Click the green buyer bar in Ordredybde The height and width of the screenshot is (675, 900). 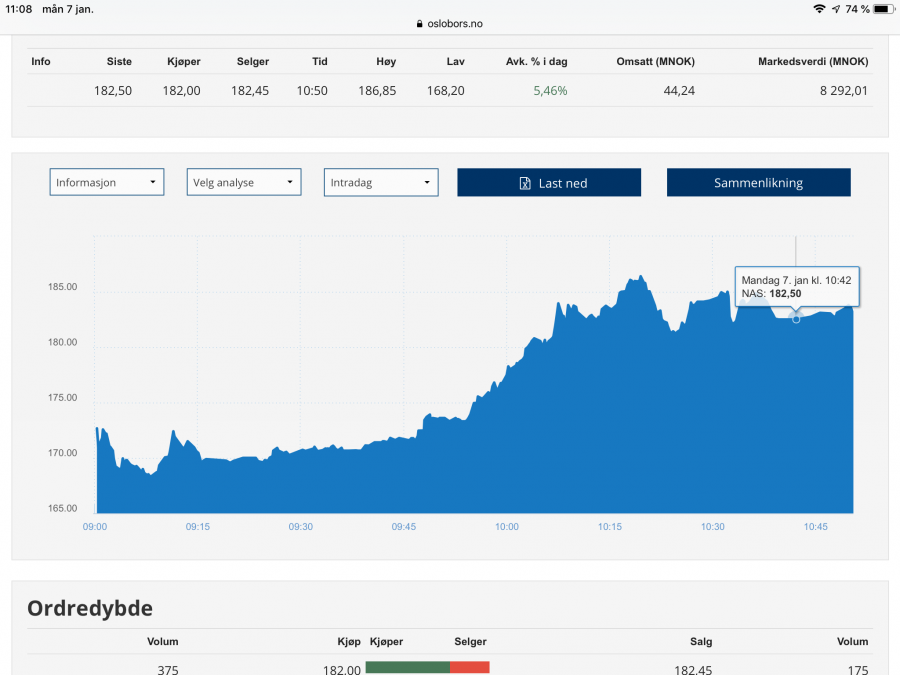(x=407, y=668)
